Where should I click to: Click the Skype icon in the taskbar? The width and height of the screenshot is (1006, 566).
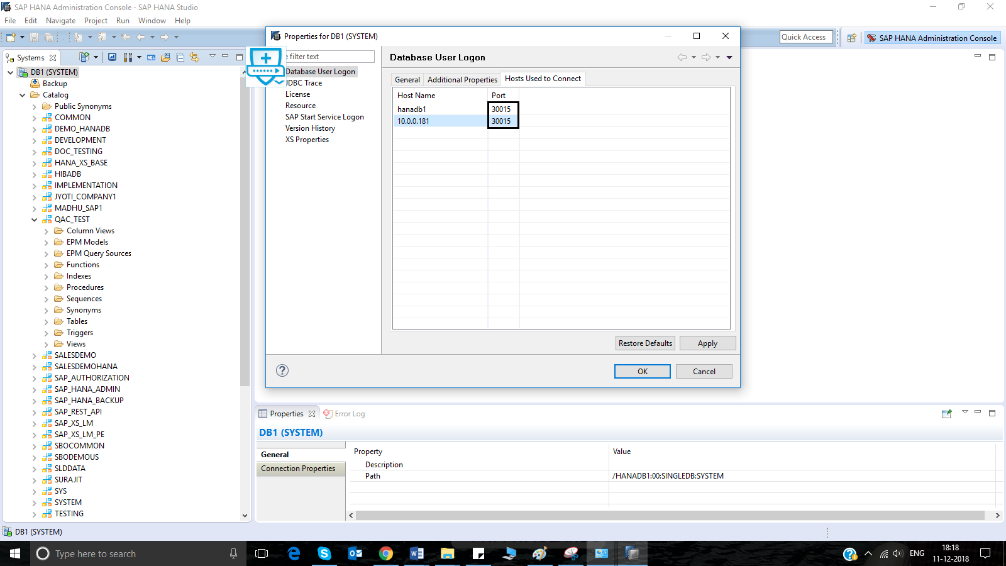tap(324, 553)
